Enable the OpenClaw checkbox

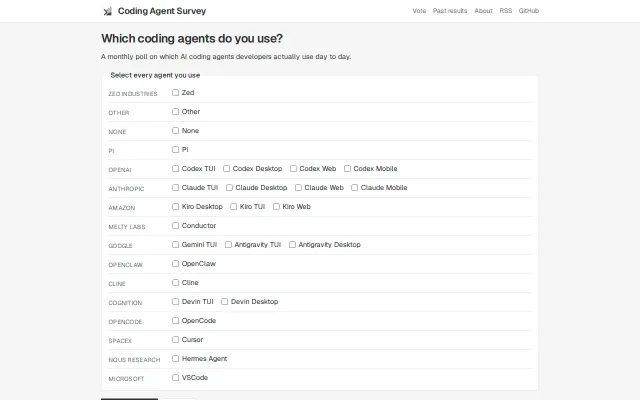tap(176, 263)
